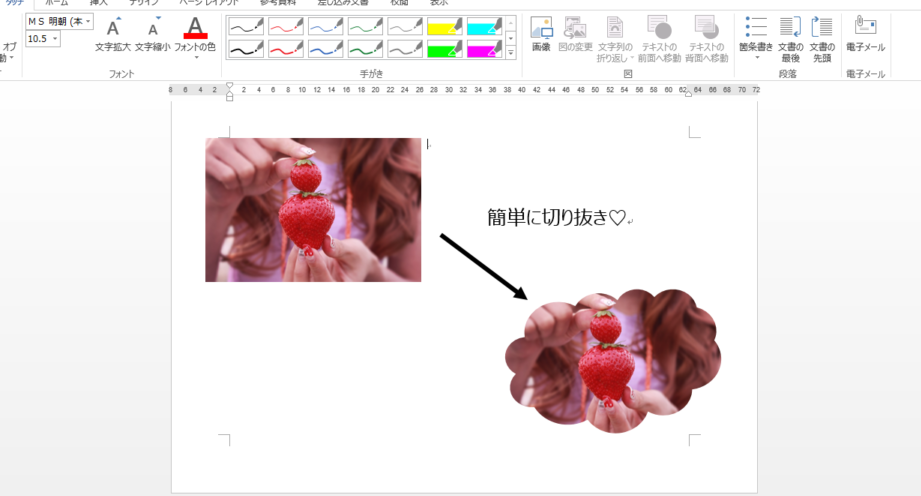This screenshot has height=496, width=921.
Task: Select the thick black pen
Action: tap(246, 49)
